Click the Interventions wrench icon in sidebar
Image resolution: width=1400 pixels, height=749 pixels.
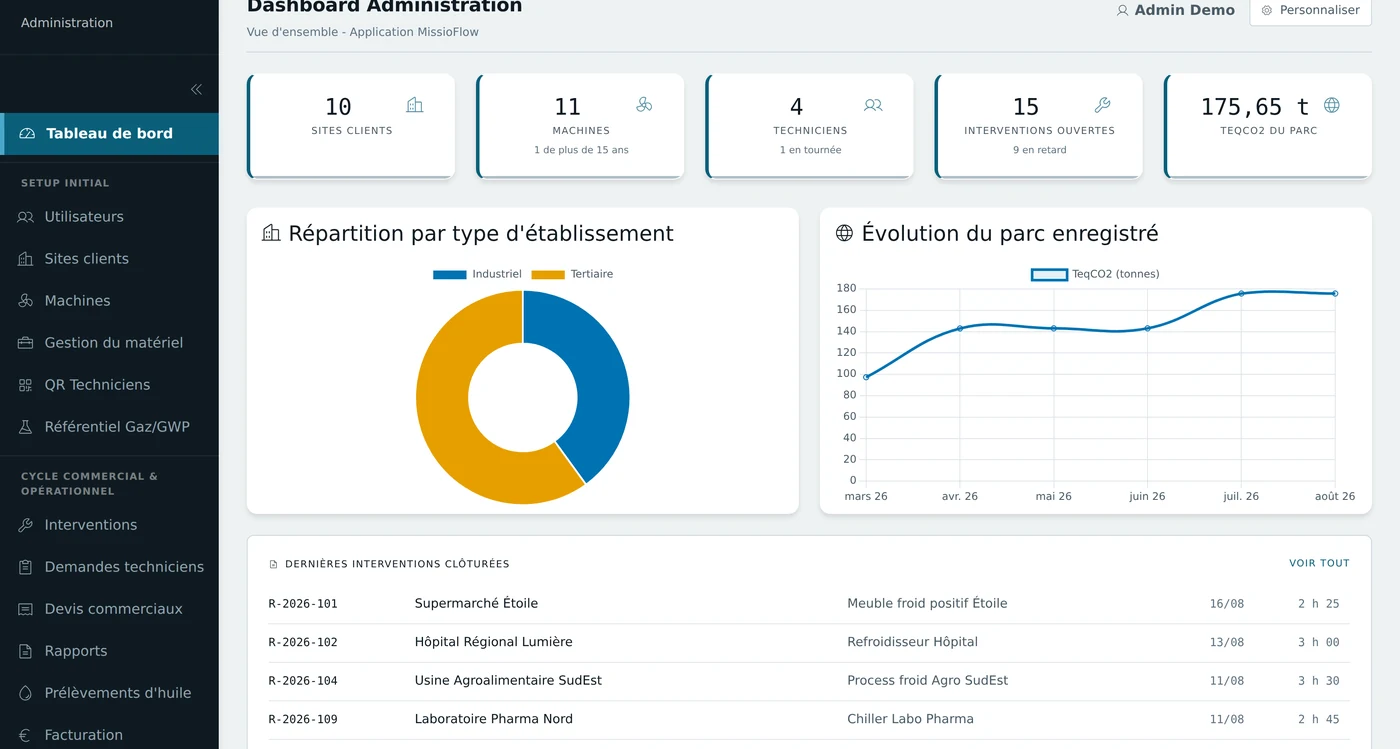point(26,525)
